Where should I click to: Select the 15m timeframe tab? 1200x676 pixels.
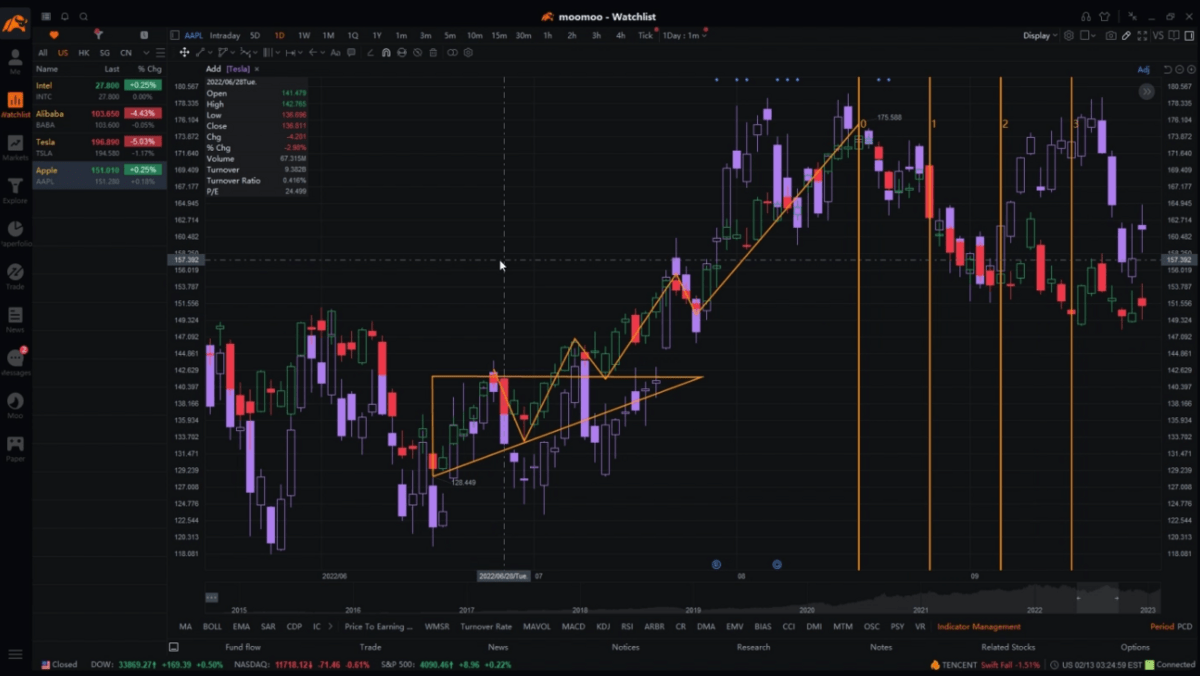point(499,35)
